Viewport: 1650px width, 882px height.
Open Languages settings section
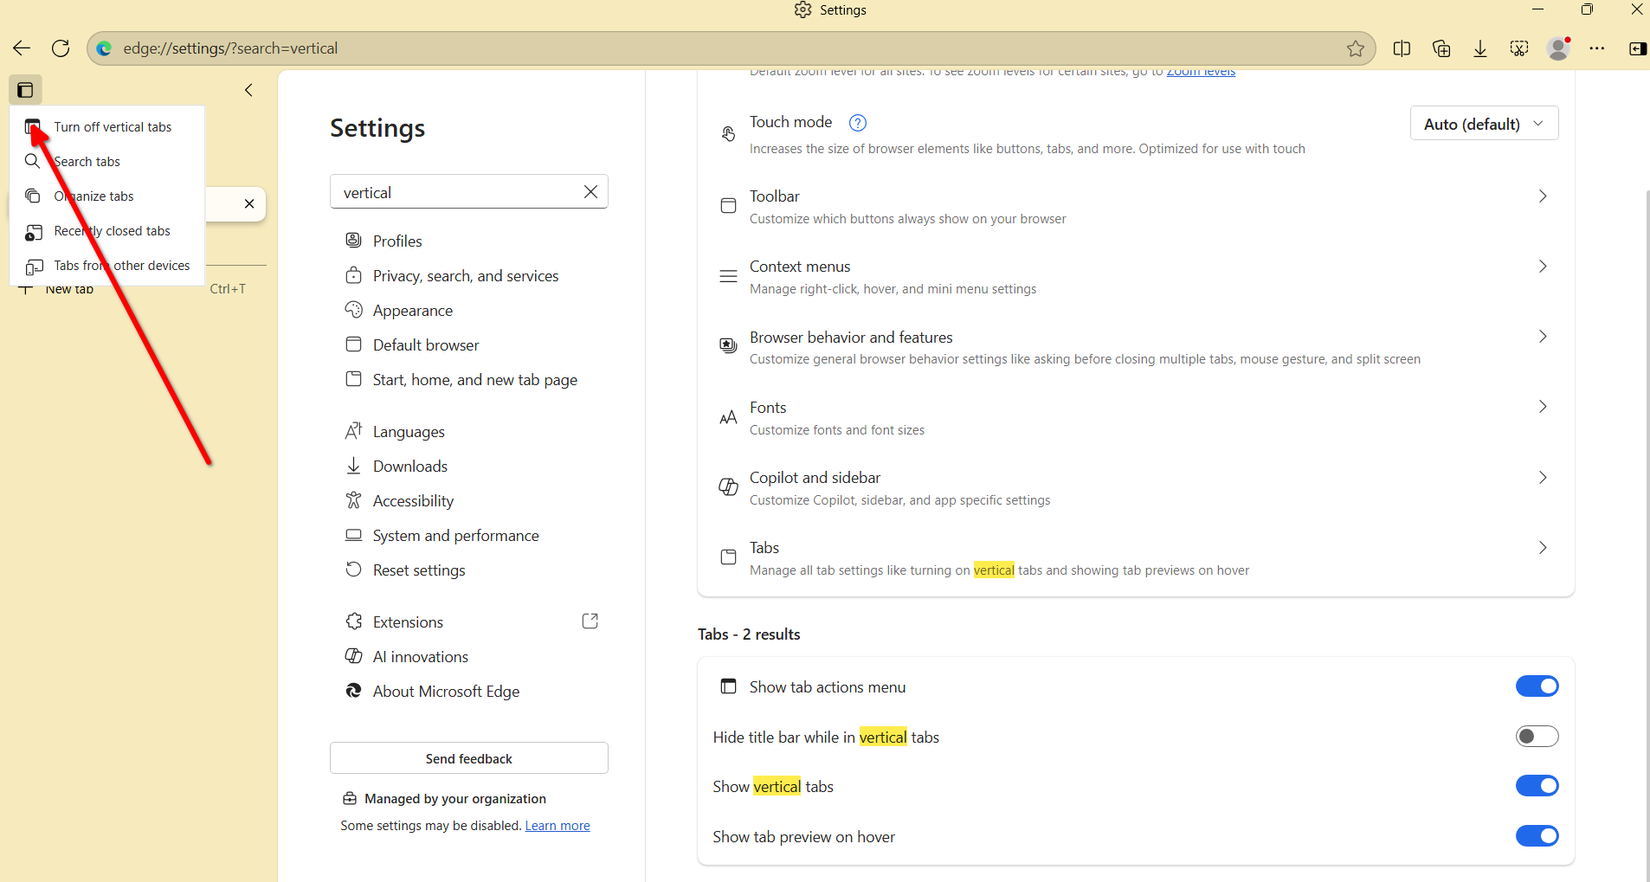(x=408, y=432)
